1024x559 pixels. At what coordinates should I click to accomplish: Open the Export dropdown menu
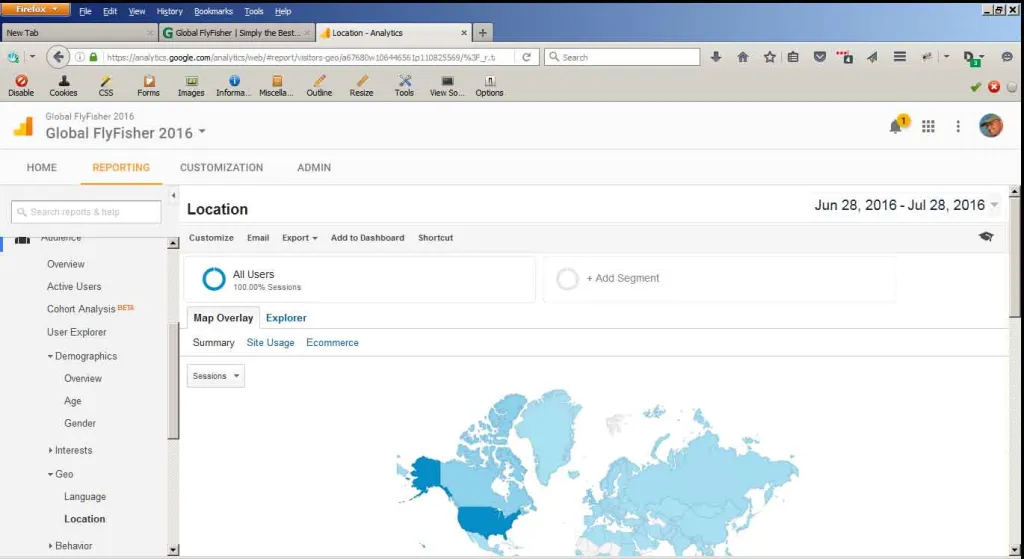point(299,238)
